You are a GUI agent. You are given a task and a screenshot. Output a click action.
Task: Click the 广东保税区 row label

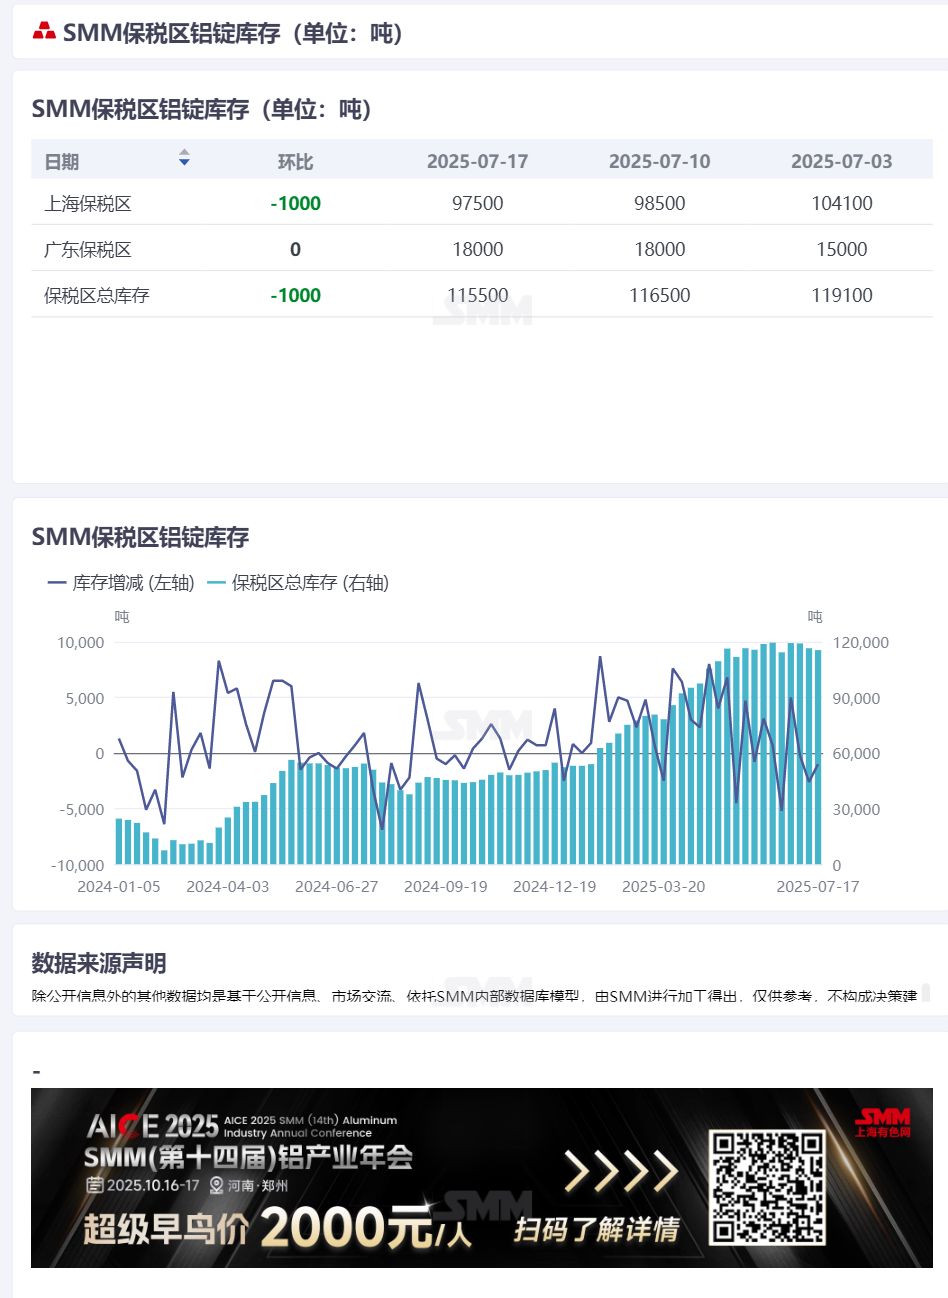[x=88, y=250]
